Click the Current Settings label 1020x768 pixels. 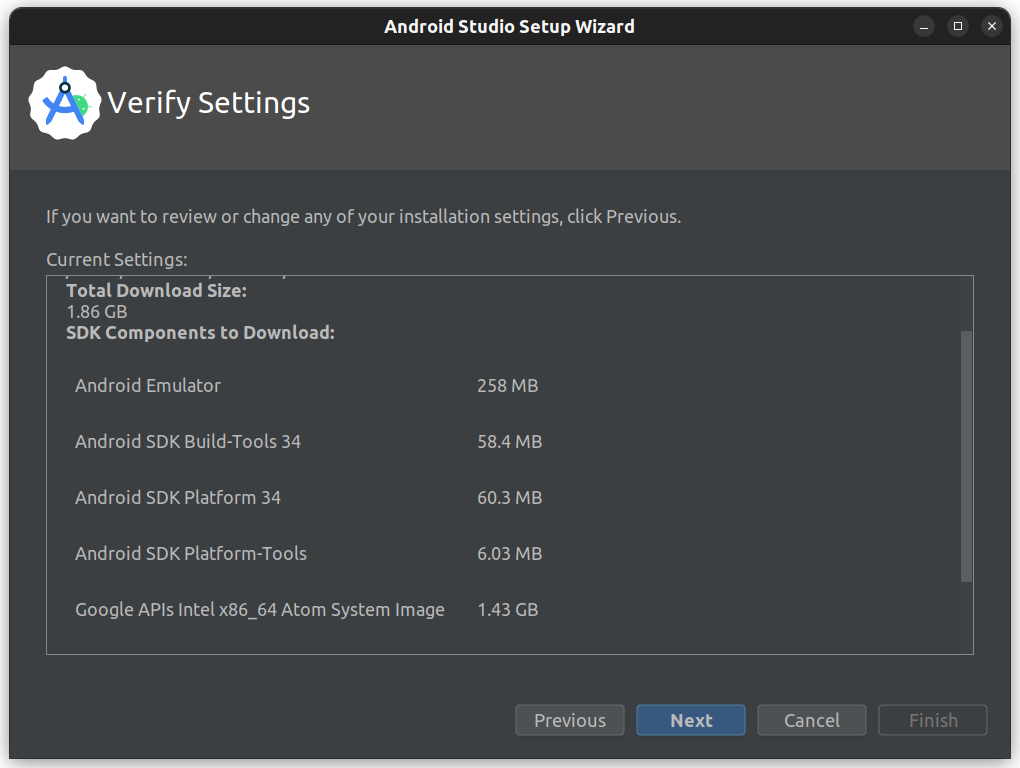[116, 259]
